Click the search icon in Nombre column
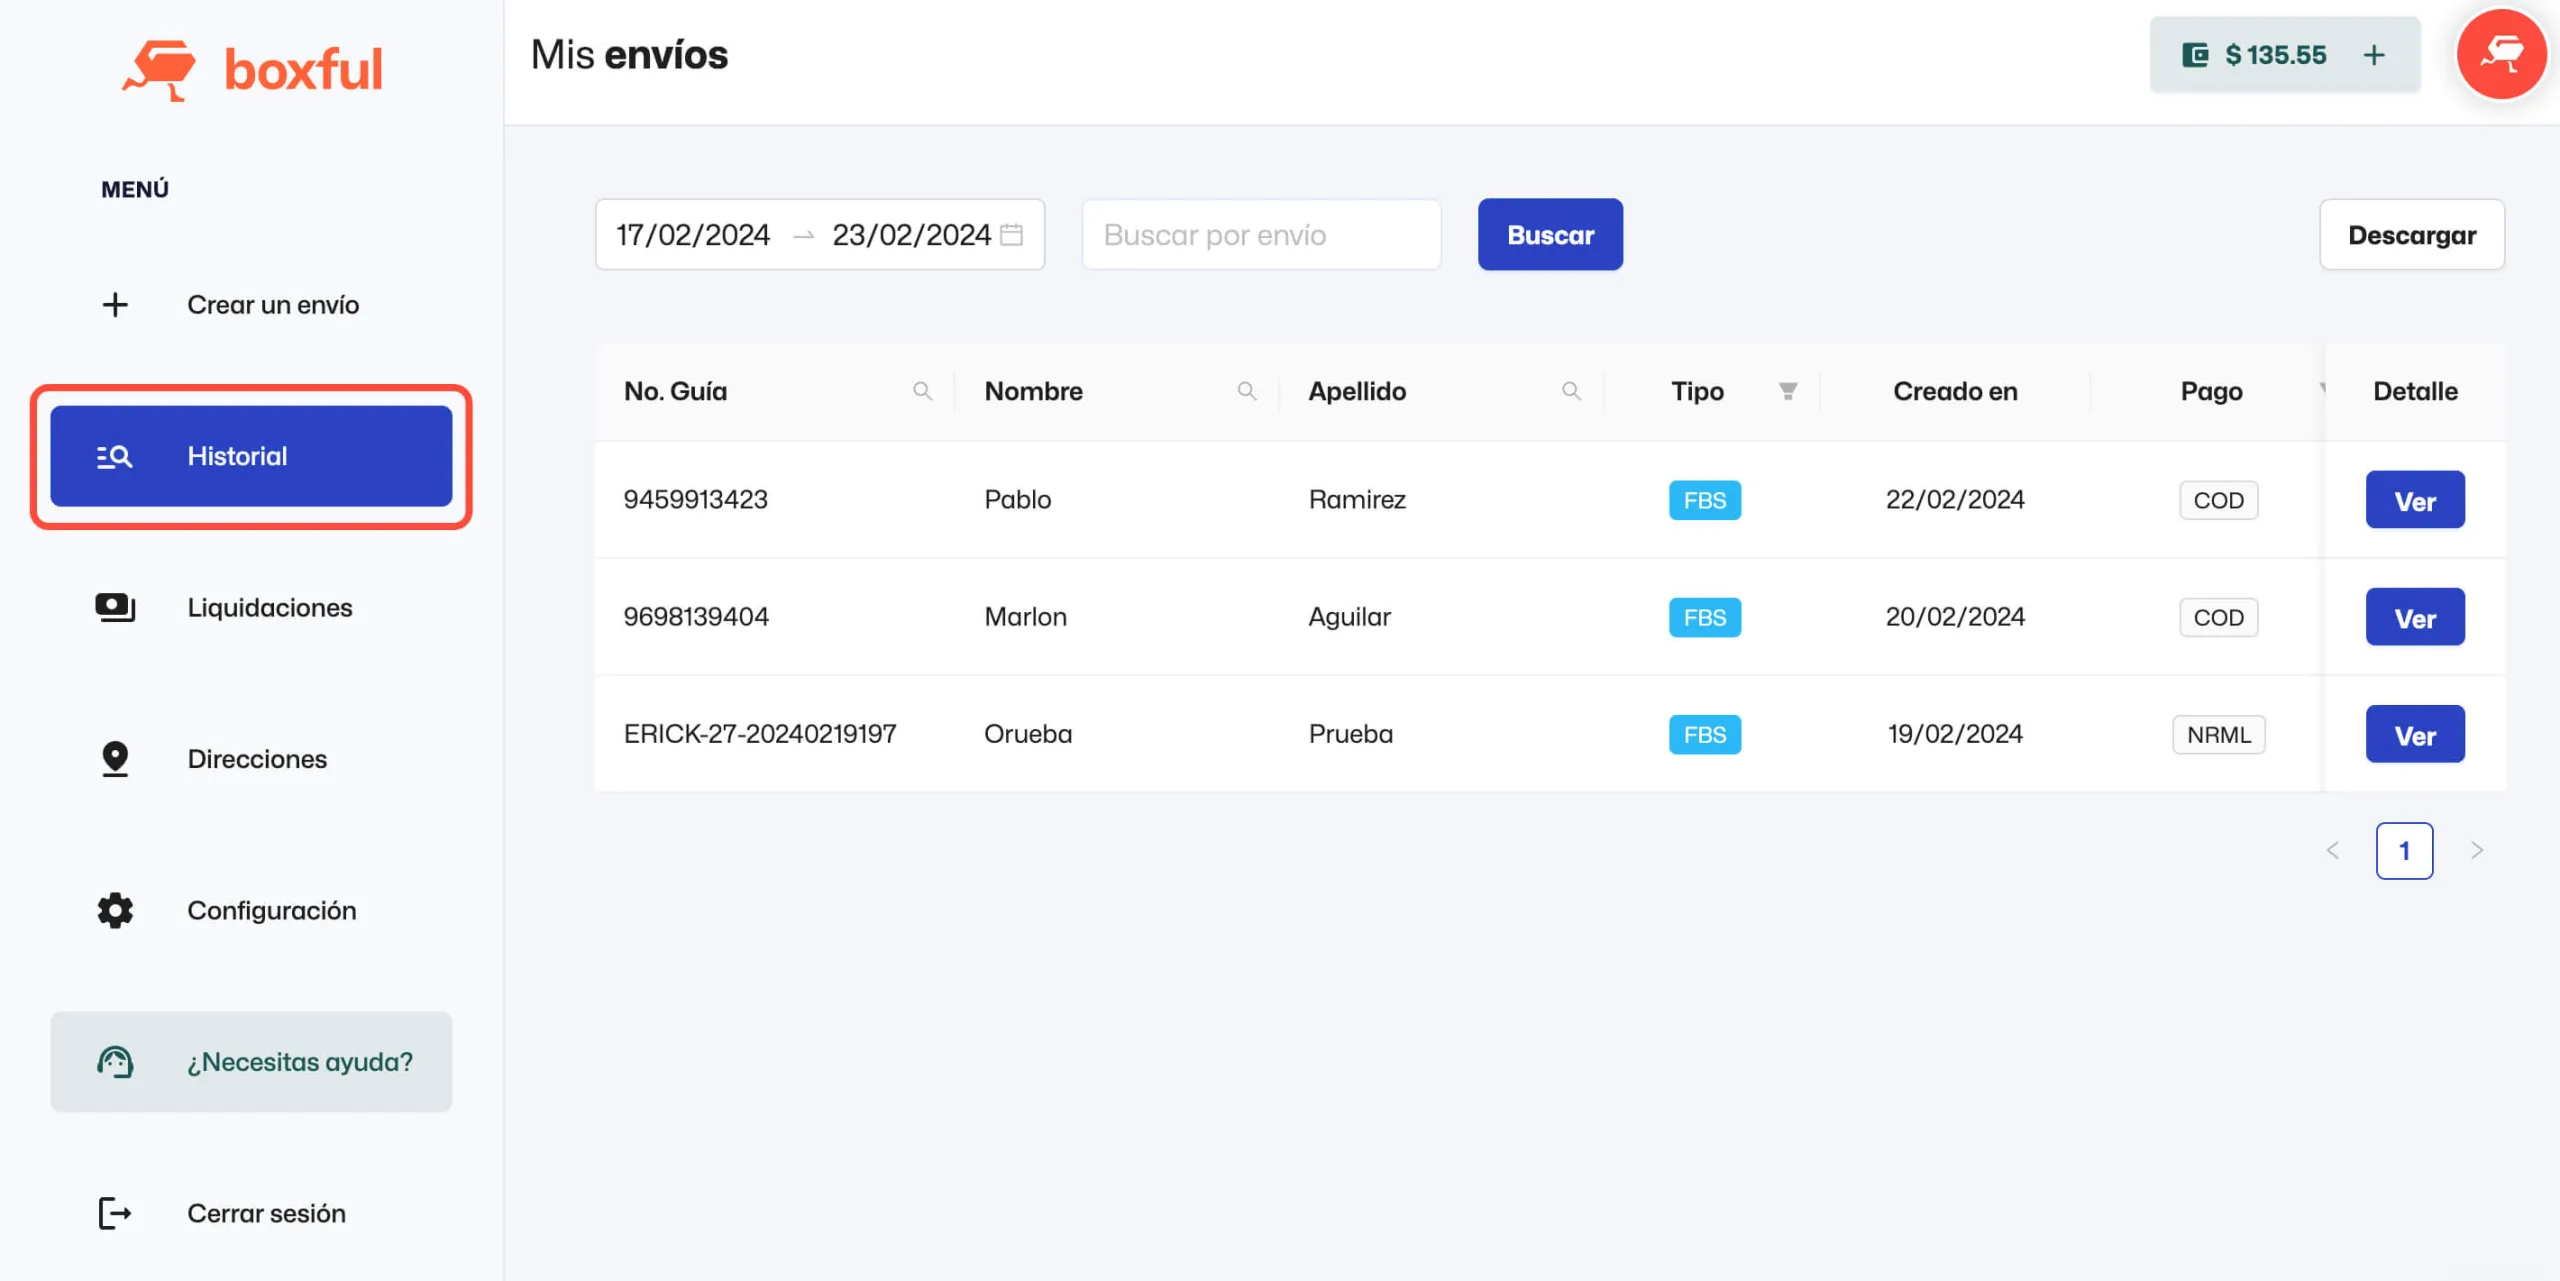 [x=1246, y=391]
